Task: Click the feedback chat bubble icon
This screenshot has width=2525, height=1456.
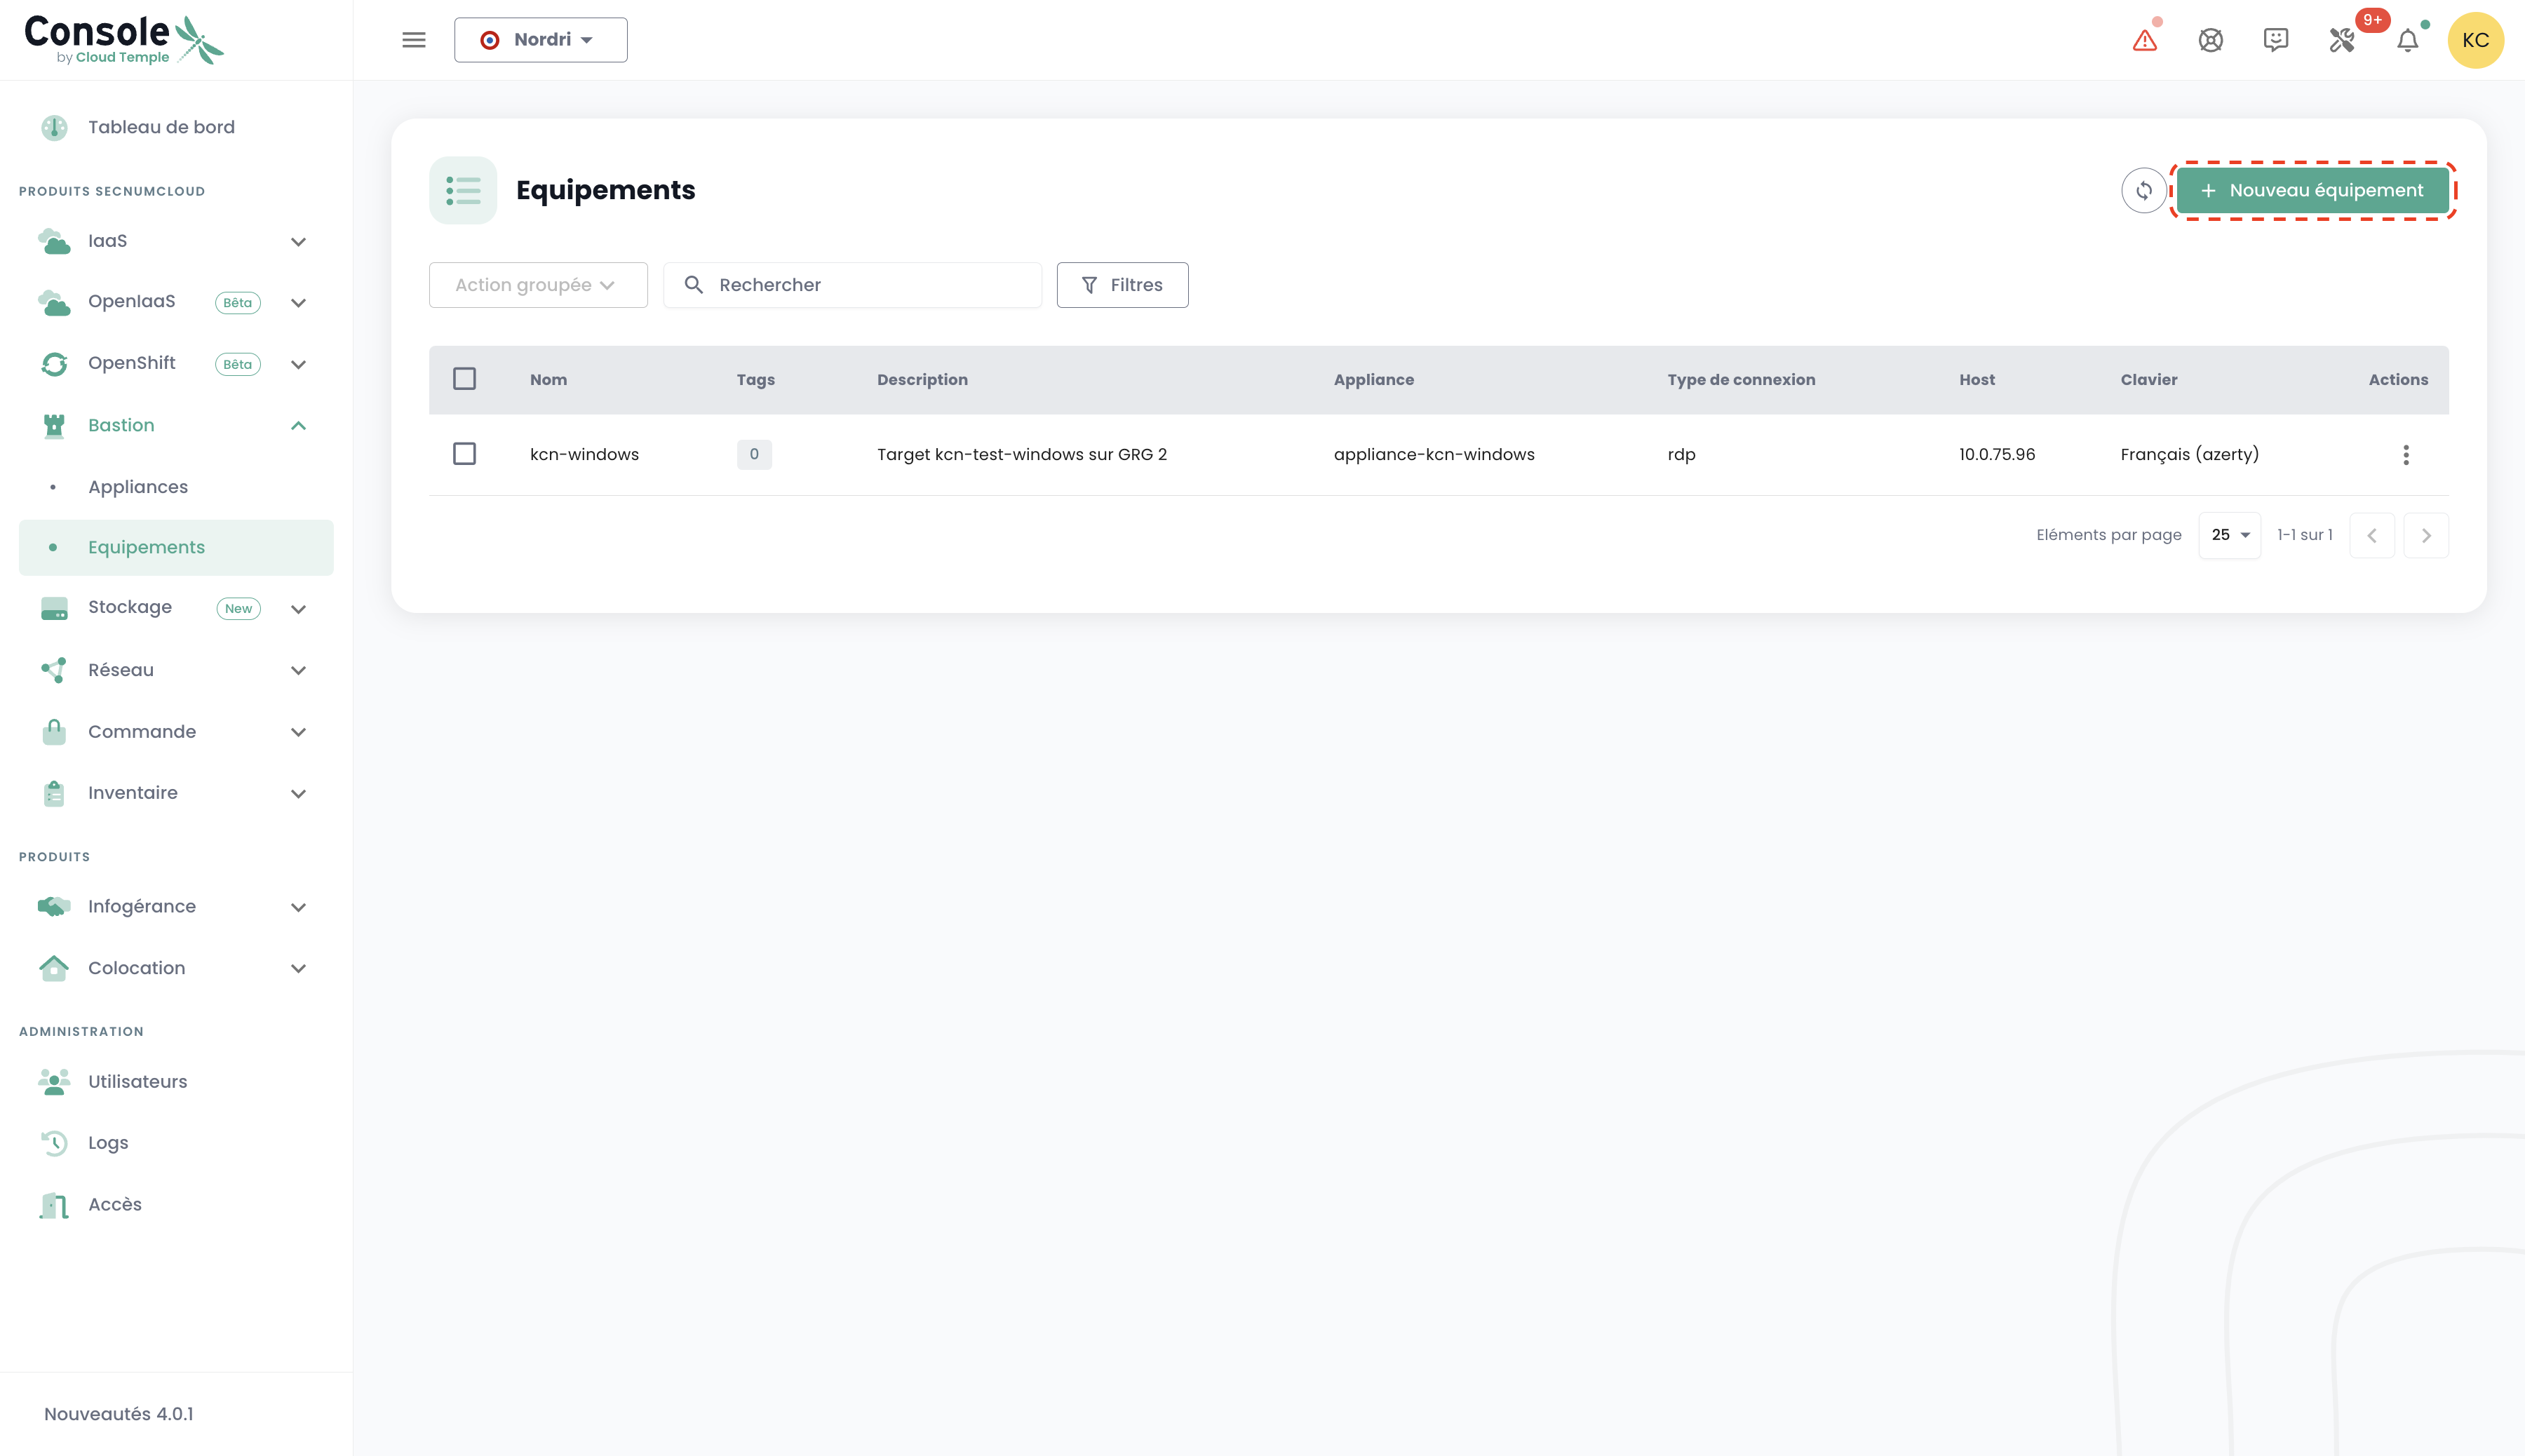Action: pos(2276,40)
